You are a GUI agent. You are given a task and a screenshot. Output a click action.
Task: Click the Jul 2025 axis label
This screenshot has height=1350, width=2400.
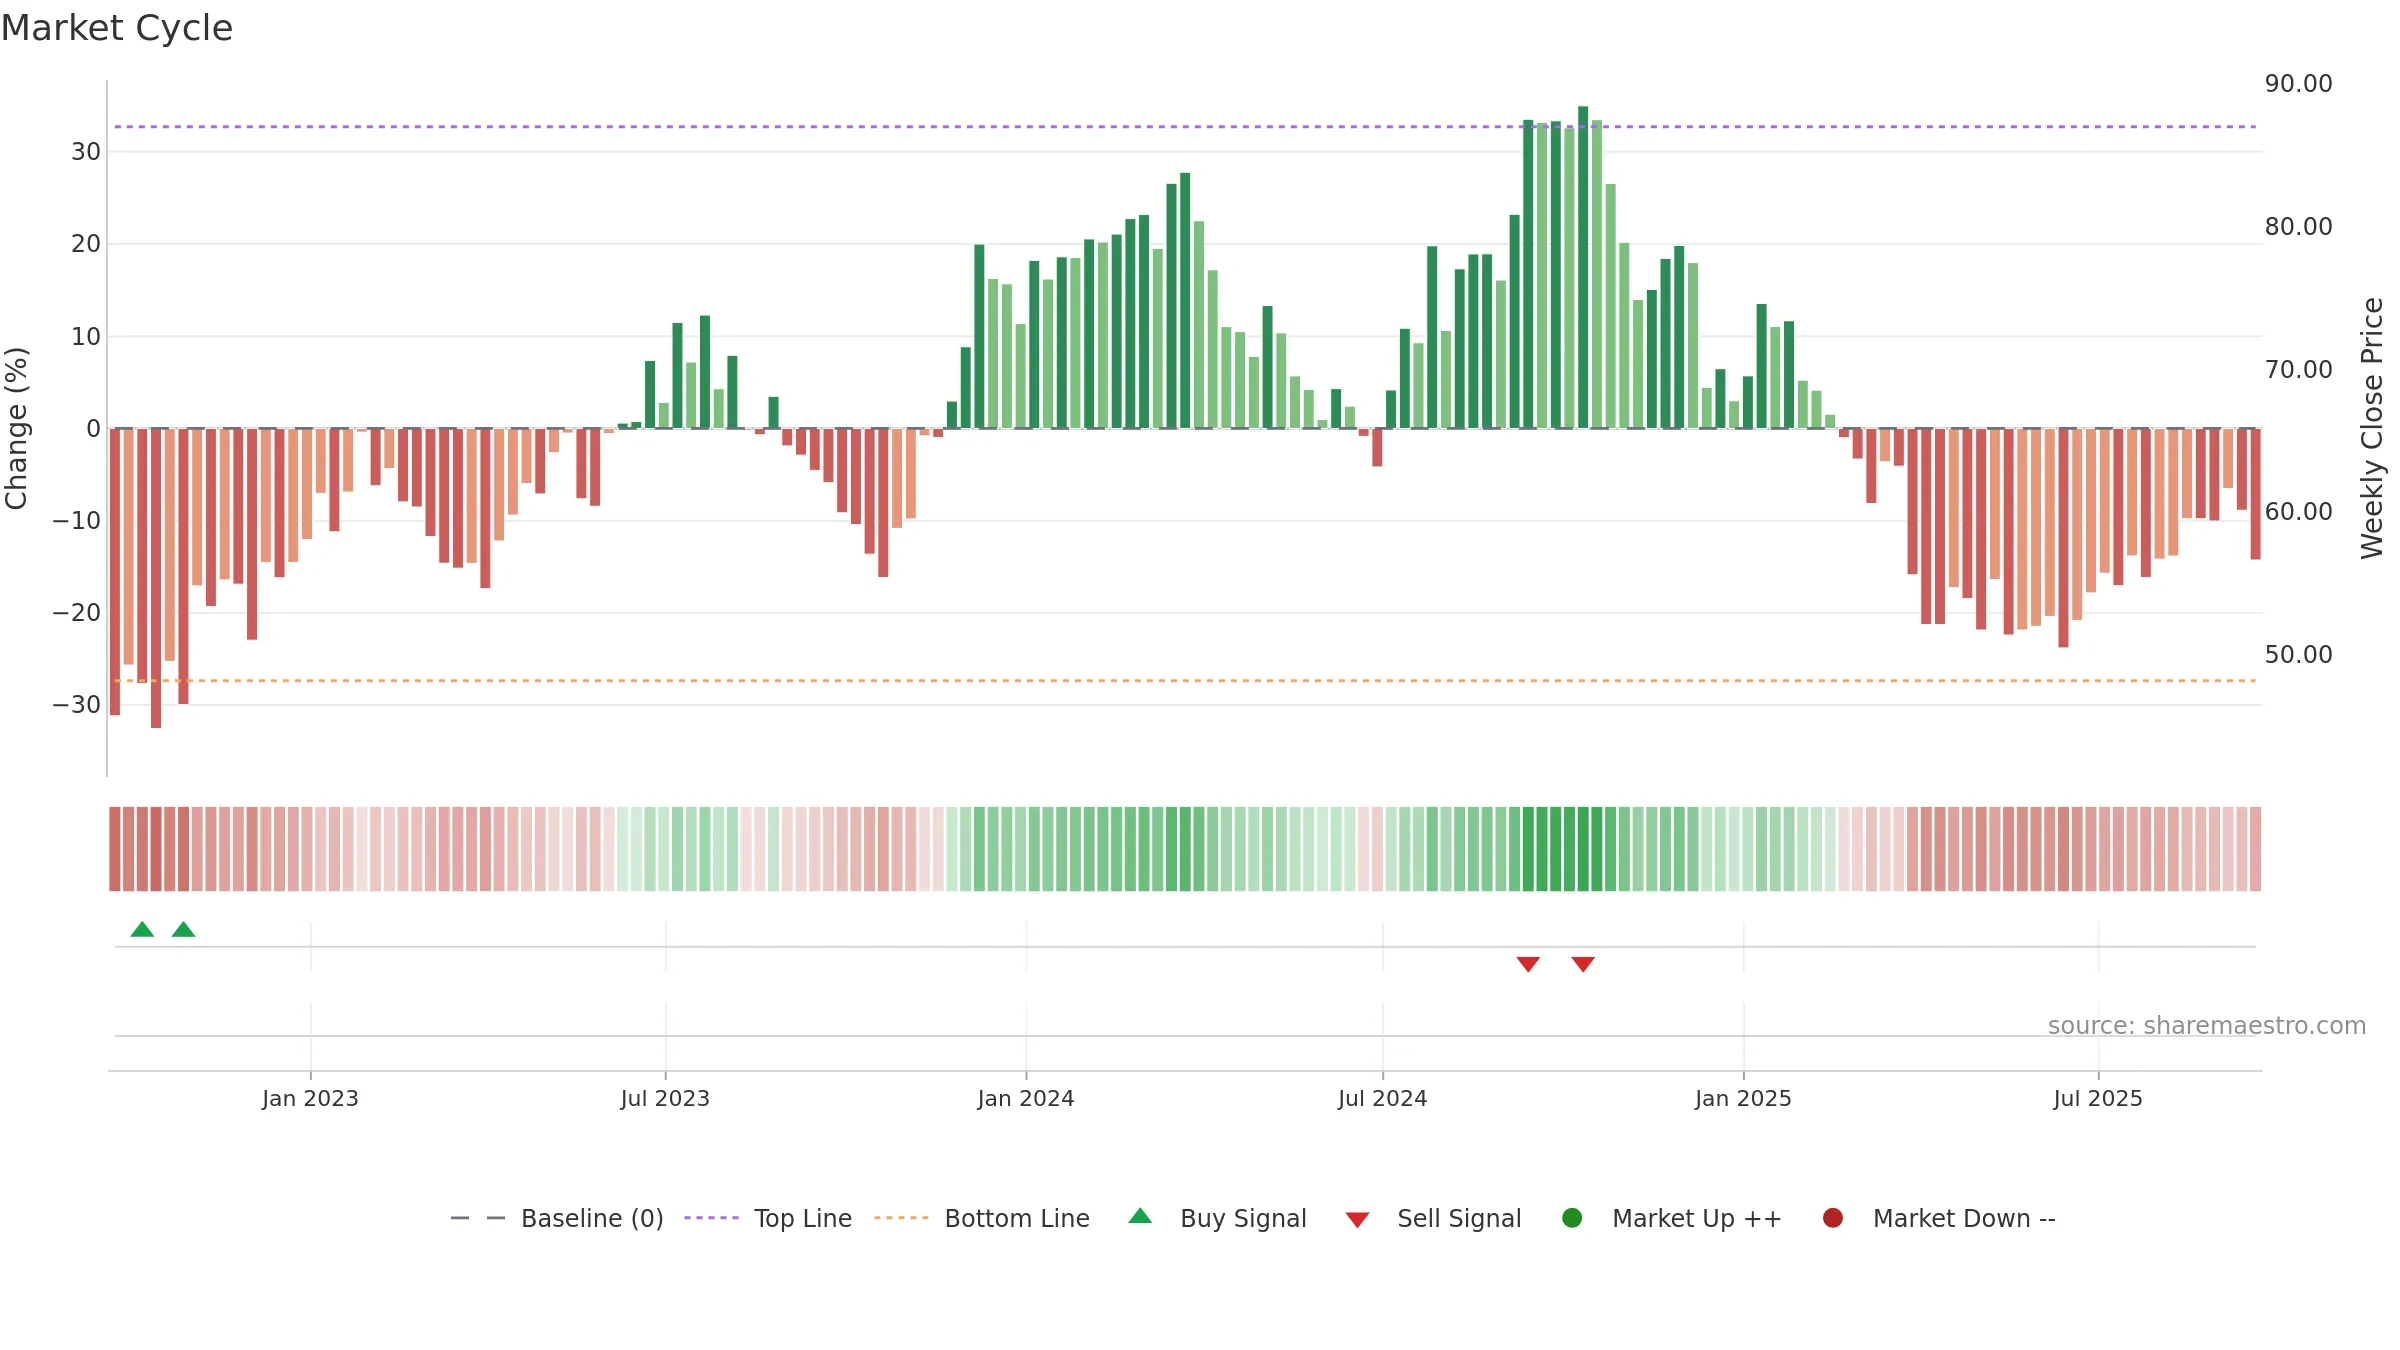click(2098, 1098)
